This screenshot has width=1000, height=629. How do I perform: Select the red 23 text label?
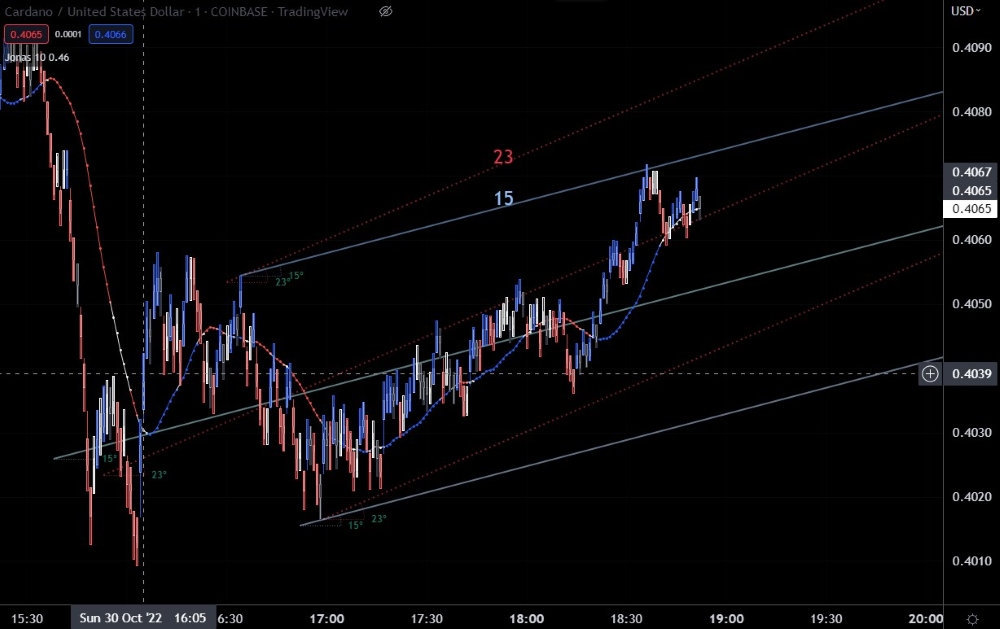(x=503, y=157)
